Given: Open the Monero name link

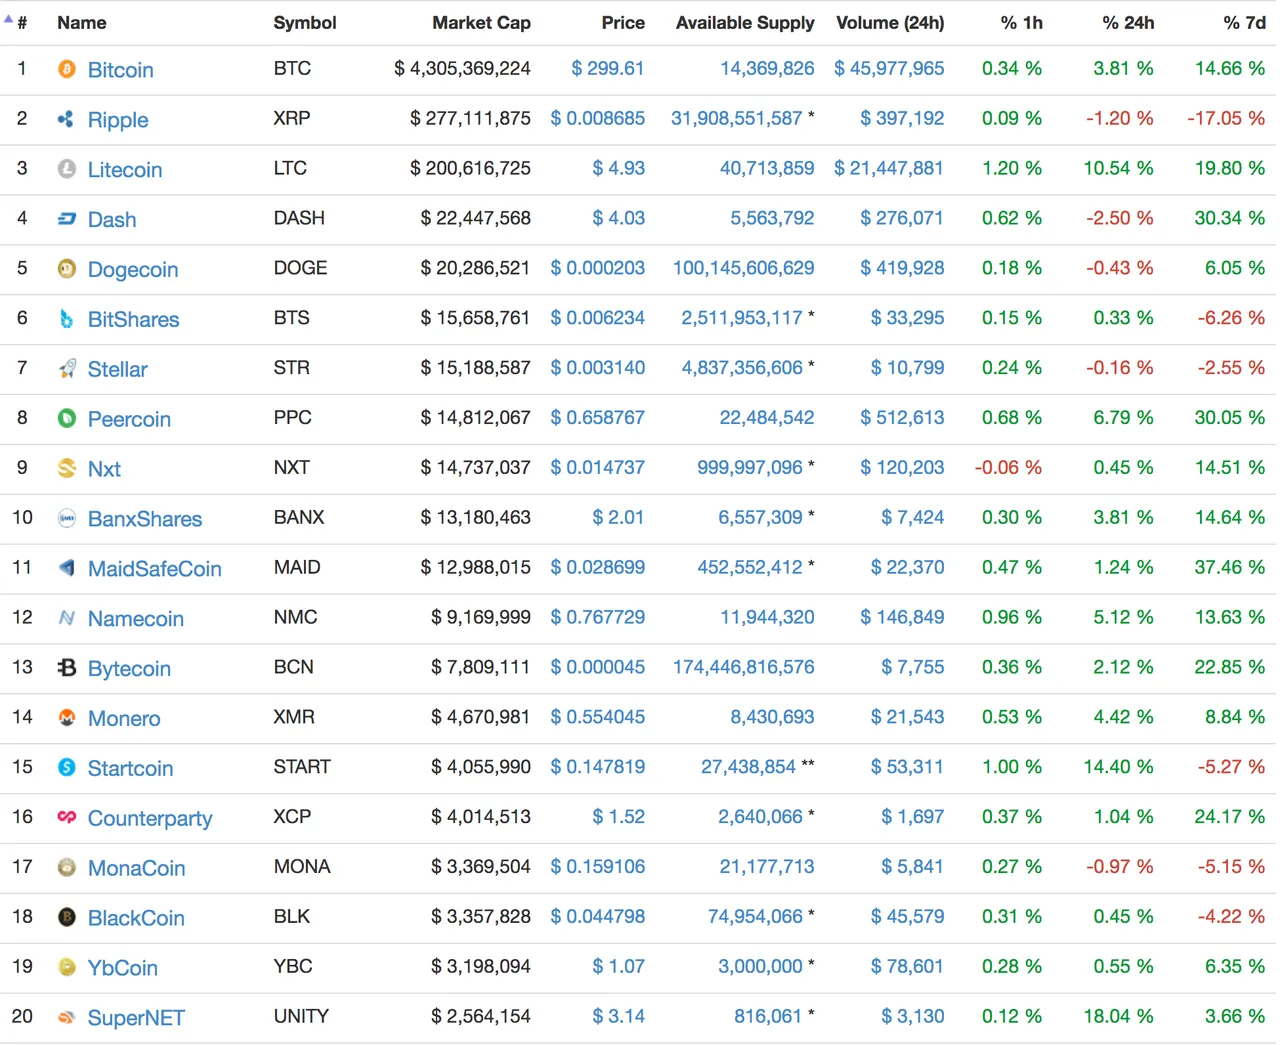Looking at the screenshot, I should tap(124, 719).
